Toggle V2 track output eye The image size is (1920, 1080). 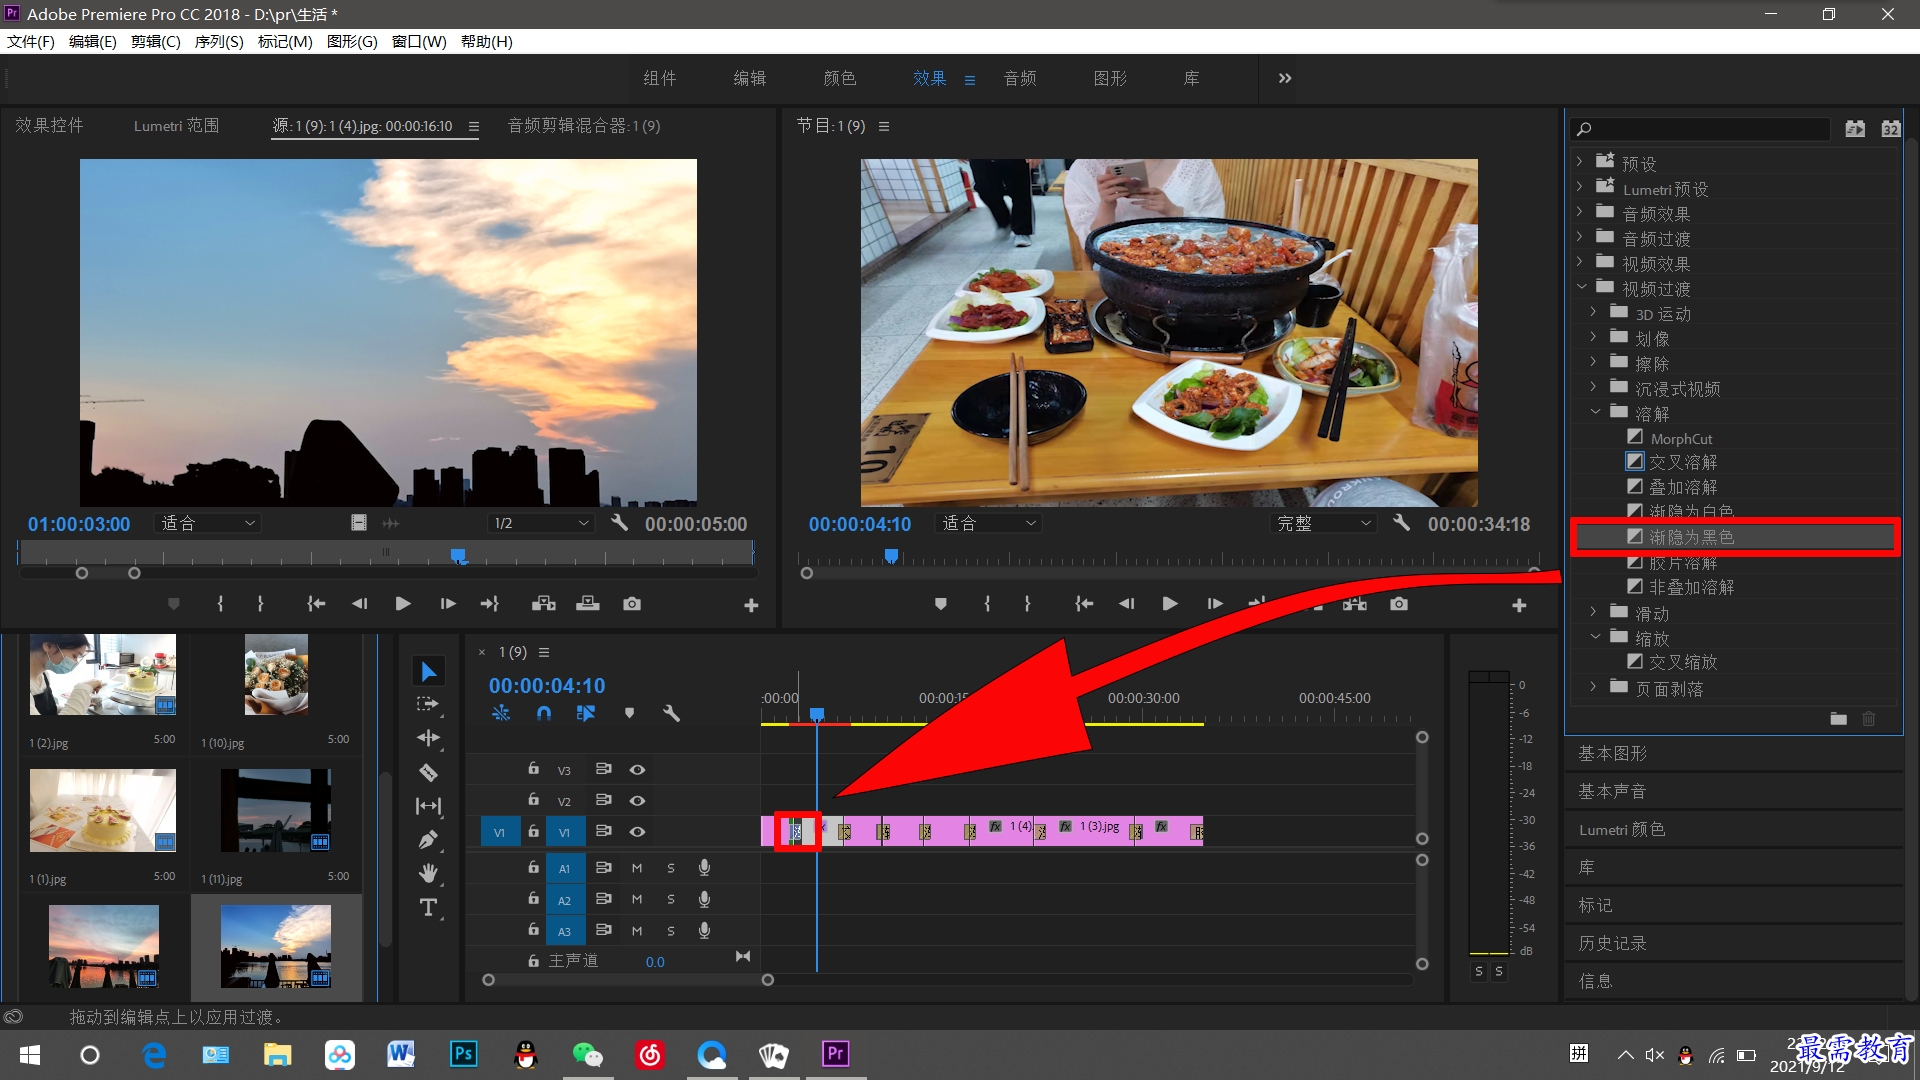tap(637, 800)
